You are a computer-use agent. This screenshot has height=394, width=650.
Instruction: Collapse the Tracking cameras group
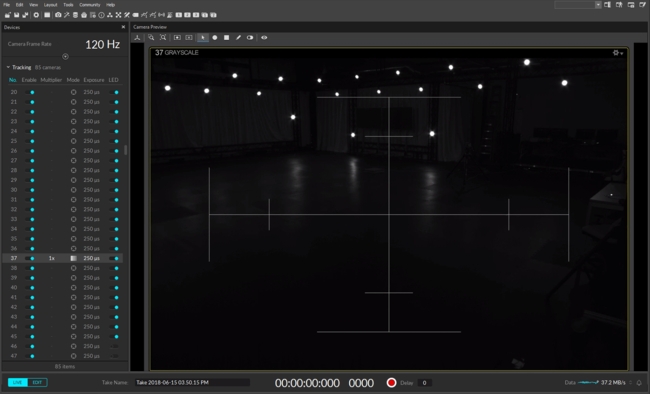click(8, 67)
